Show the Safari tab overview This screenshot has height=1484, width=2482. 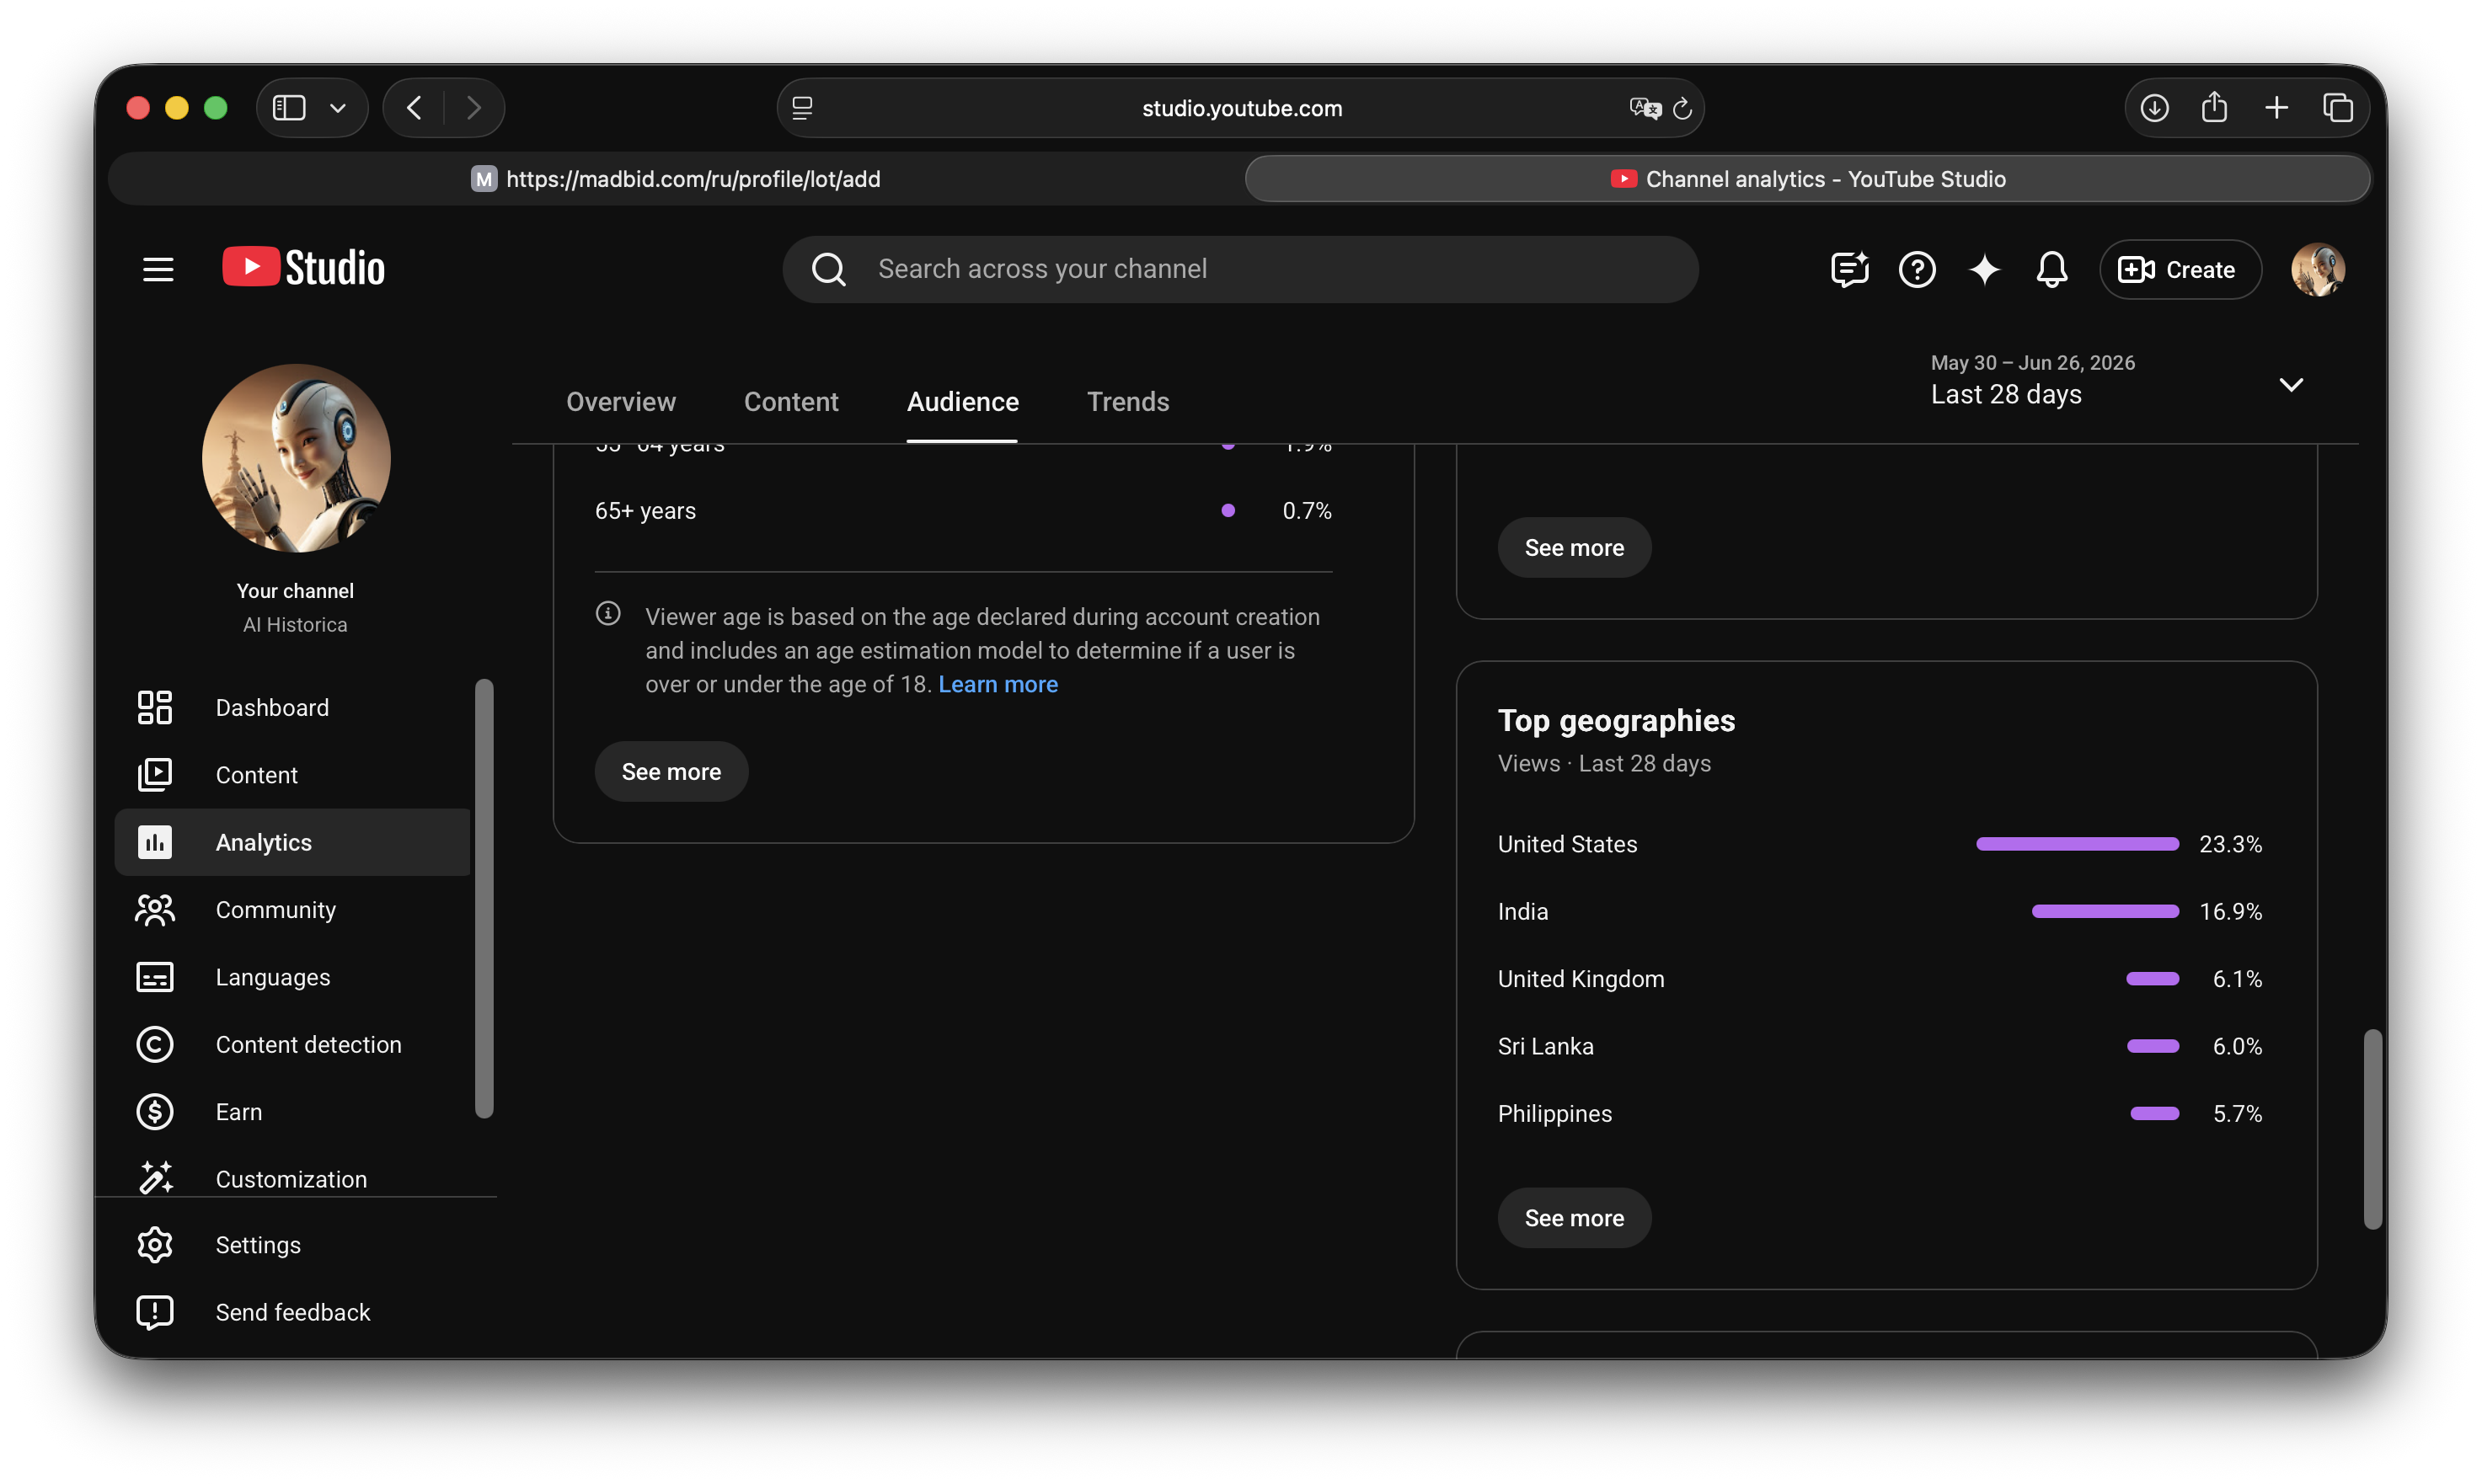[x=2337, y=107]
